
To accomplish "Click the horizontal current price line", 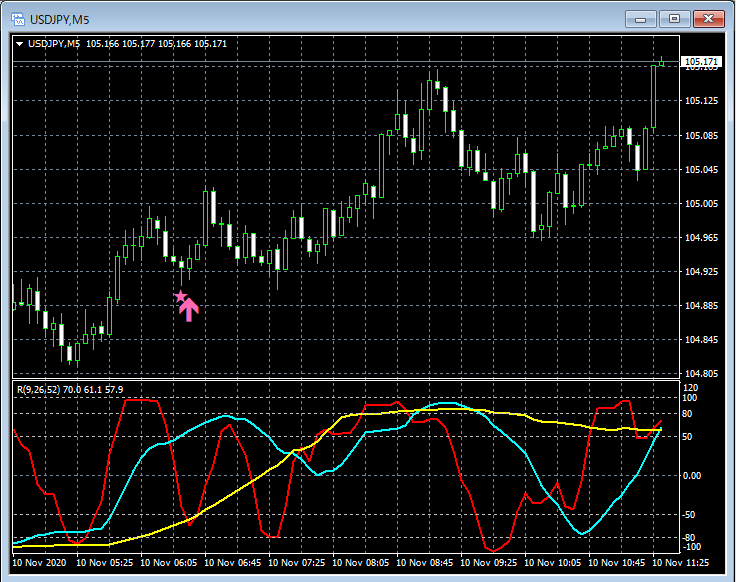I will click(x=346, y=62).
